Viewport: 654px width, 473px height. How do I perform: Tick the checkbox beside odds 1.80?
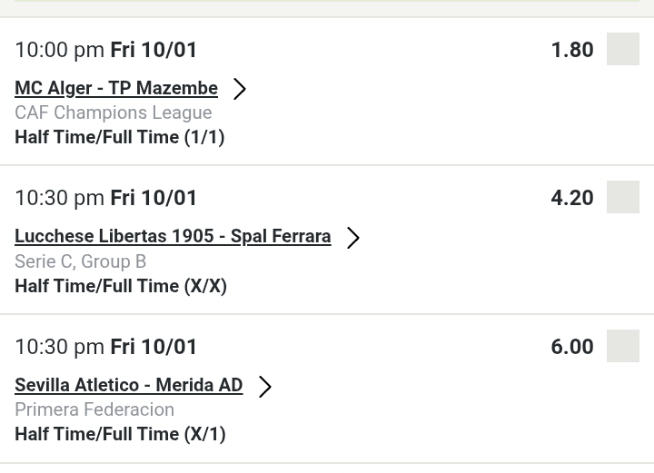pyautogui.click(x=623, y=49)
